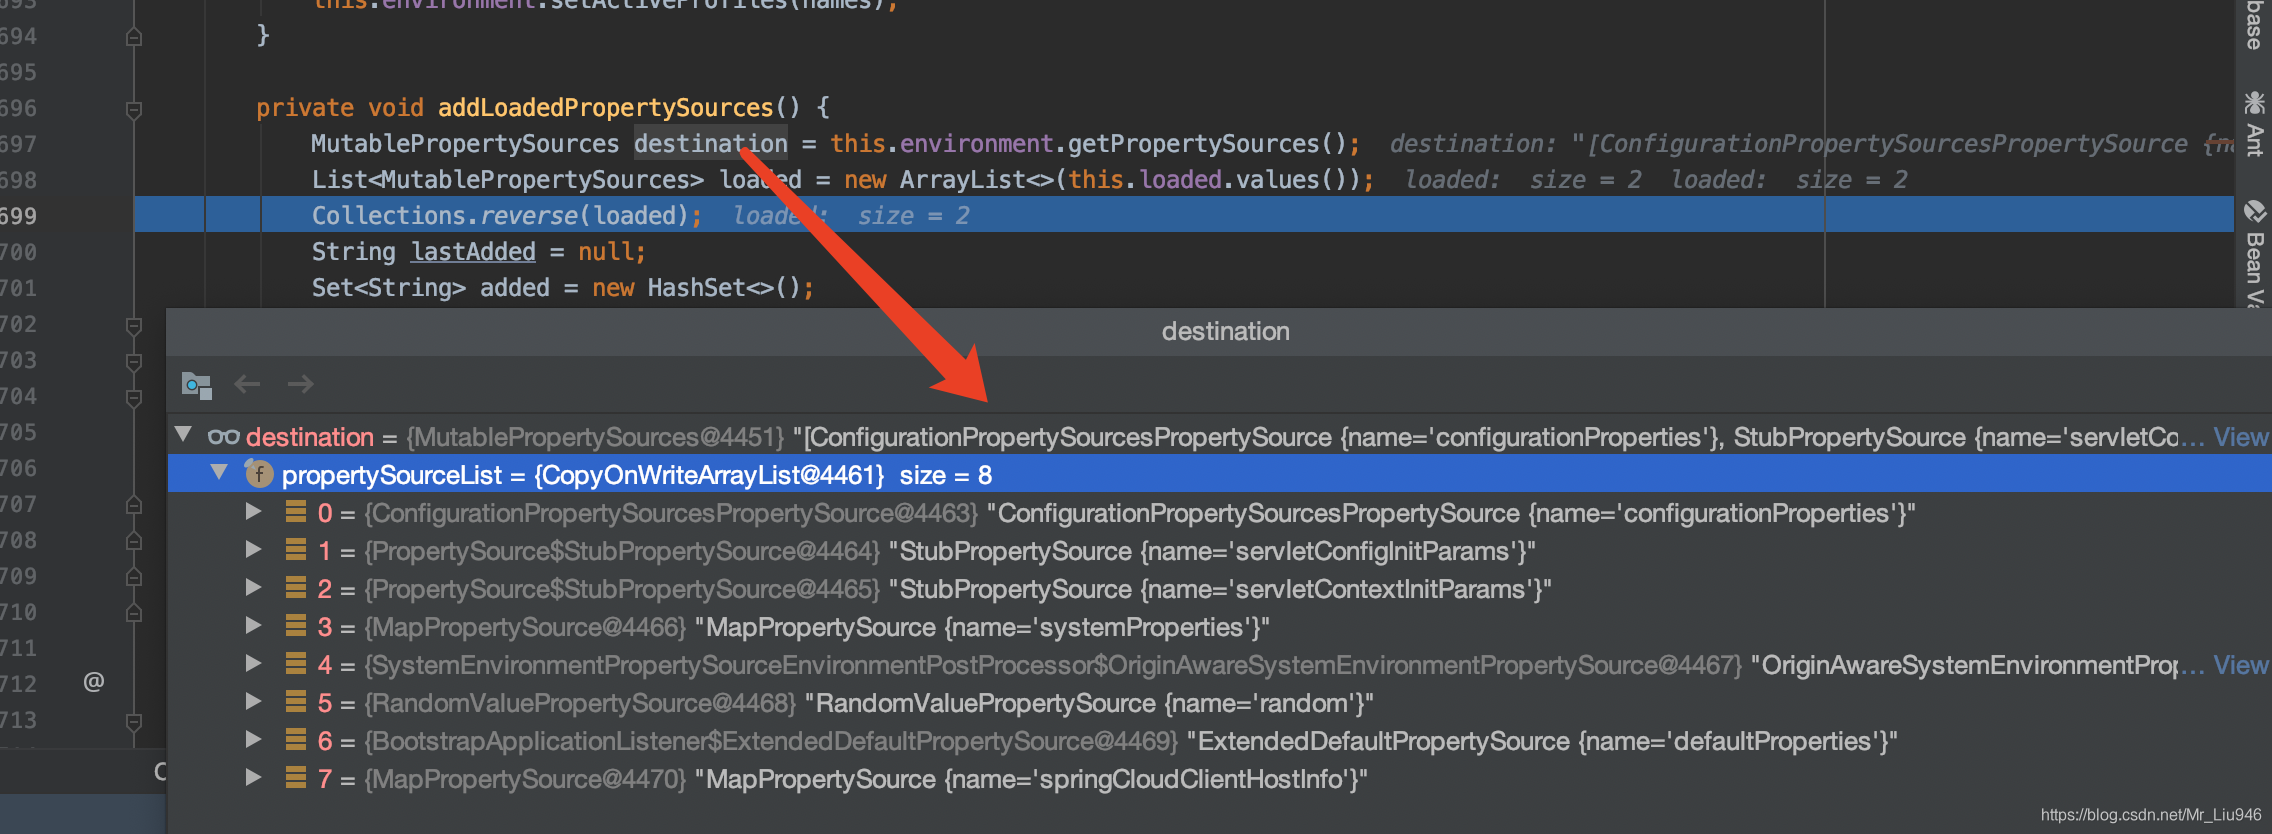Screen dimensions: 2272x834
Task: Toggle the fold marker on line 704
Action: pos(134,397)
